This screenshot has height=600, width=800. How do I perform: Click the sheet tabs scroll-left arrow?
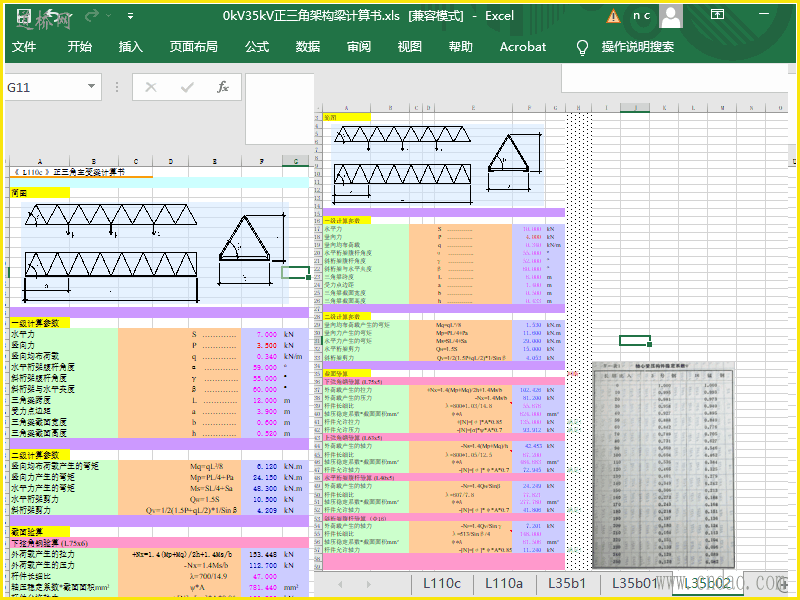coord(340,584)
